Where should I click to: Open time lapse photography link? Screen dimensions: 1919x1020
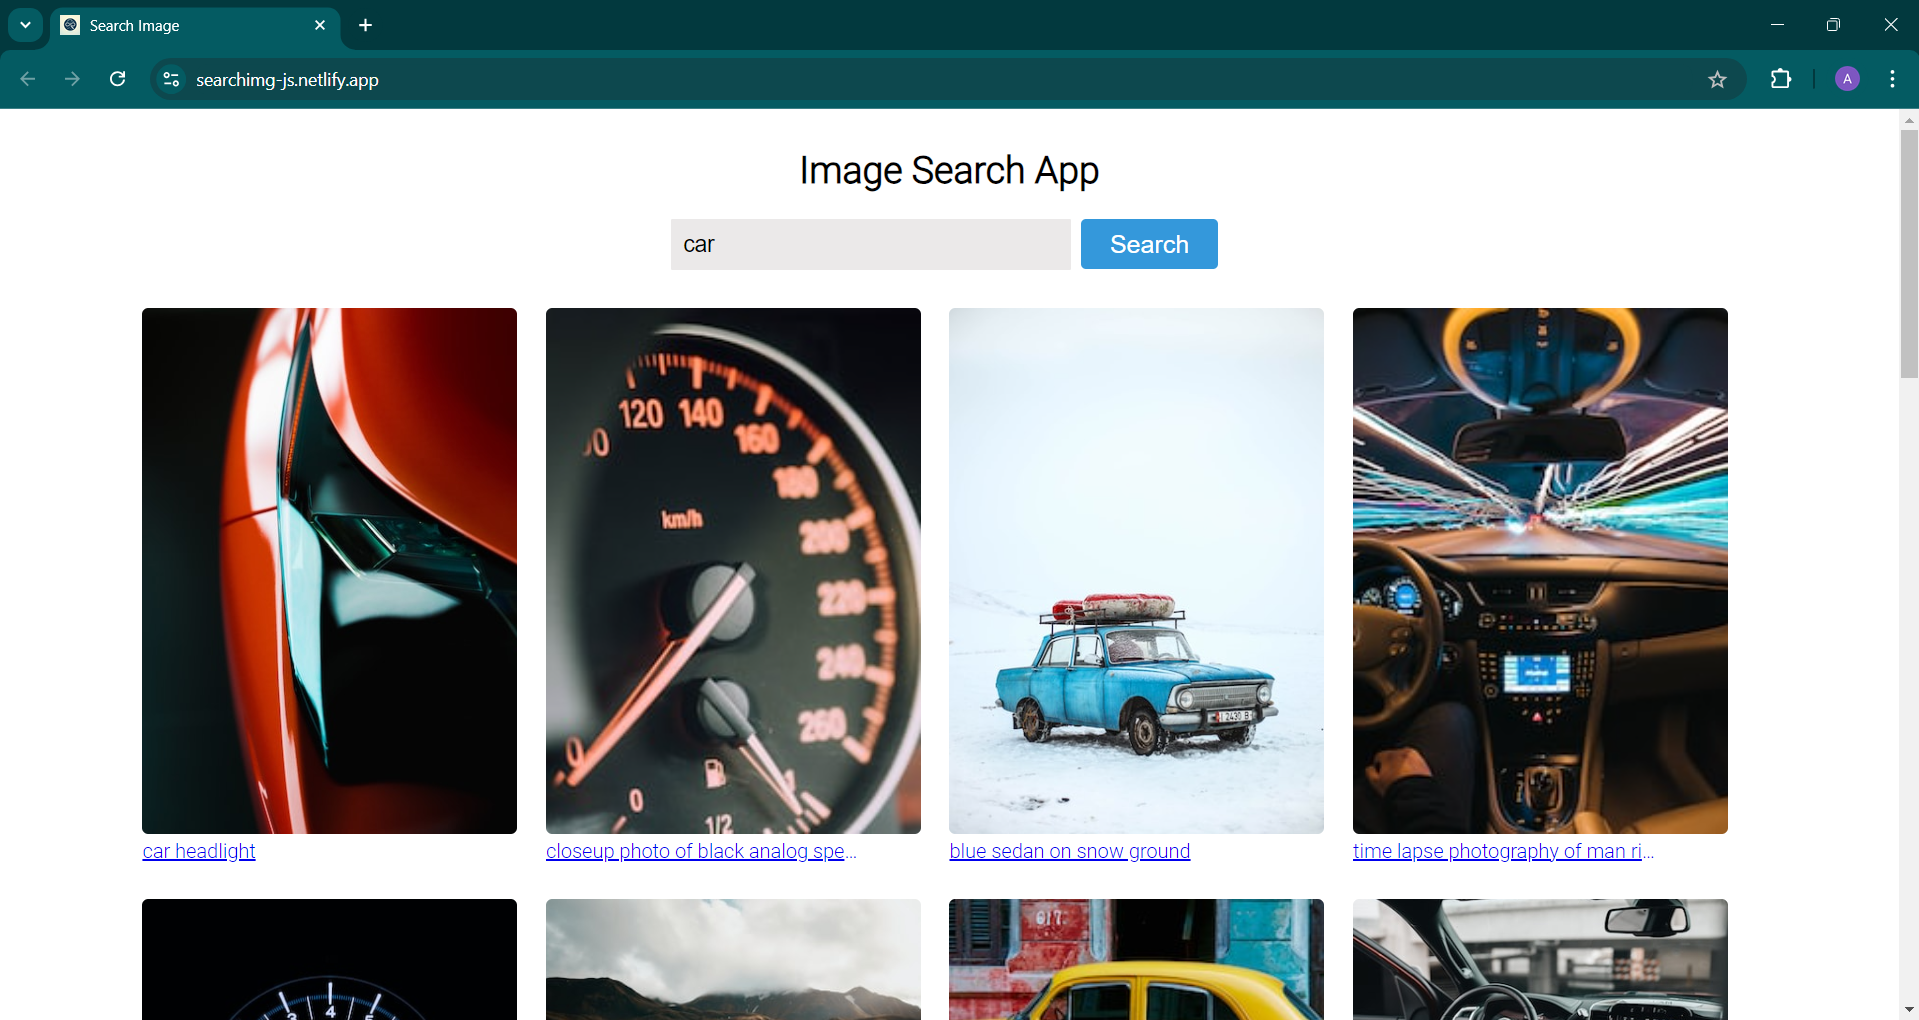pyautogui.click(x=1503, y=851)
